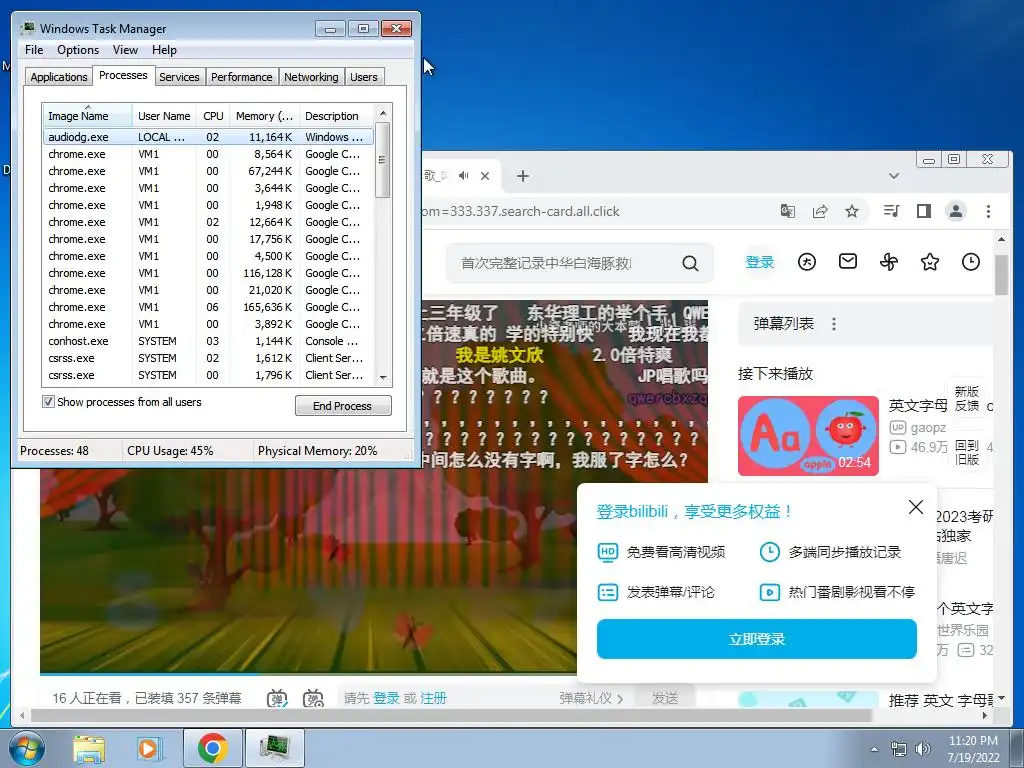The image size is (1024, 768).
Task: Open the Windows Start menu
Action: (x=26, y=748)
